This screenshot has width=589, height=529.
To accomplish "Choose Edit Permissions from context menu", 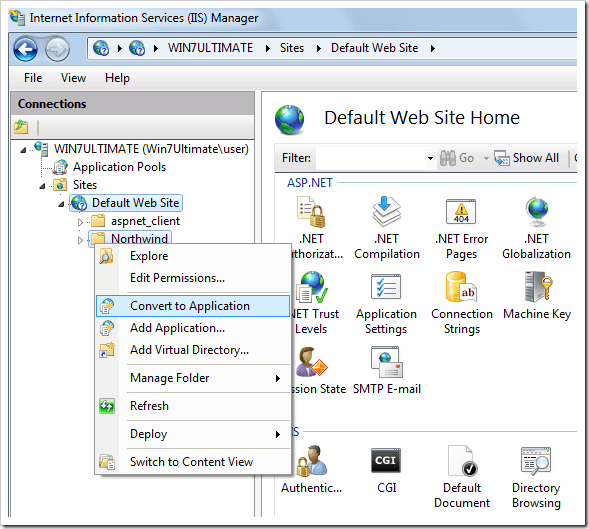I will coord(193,278).
